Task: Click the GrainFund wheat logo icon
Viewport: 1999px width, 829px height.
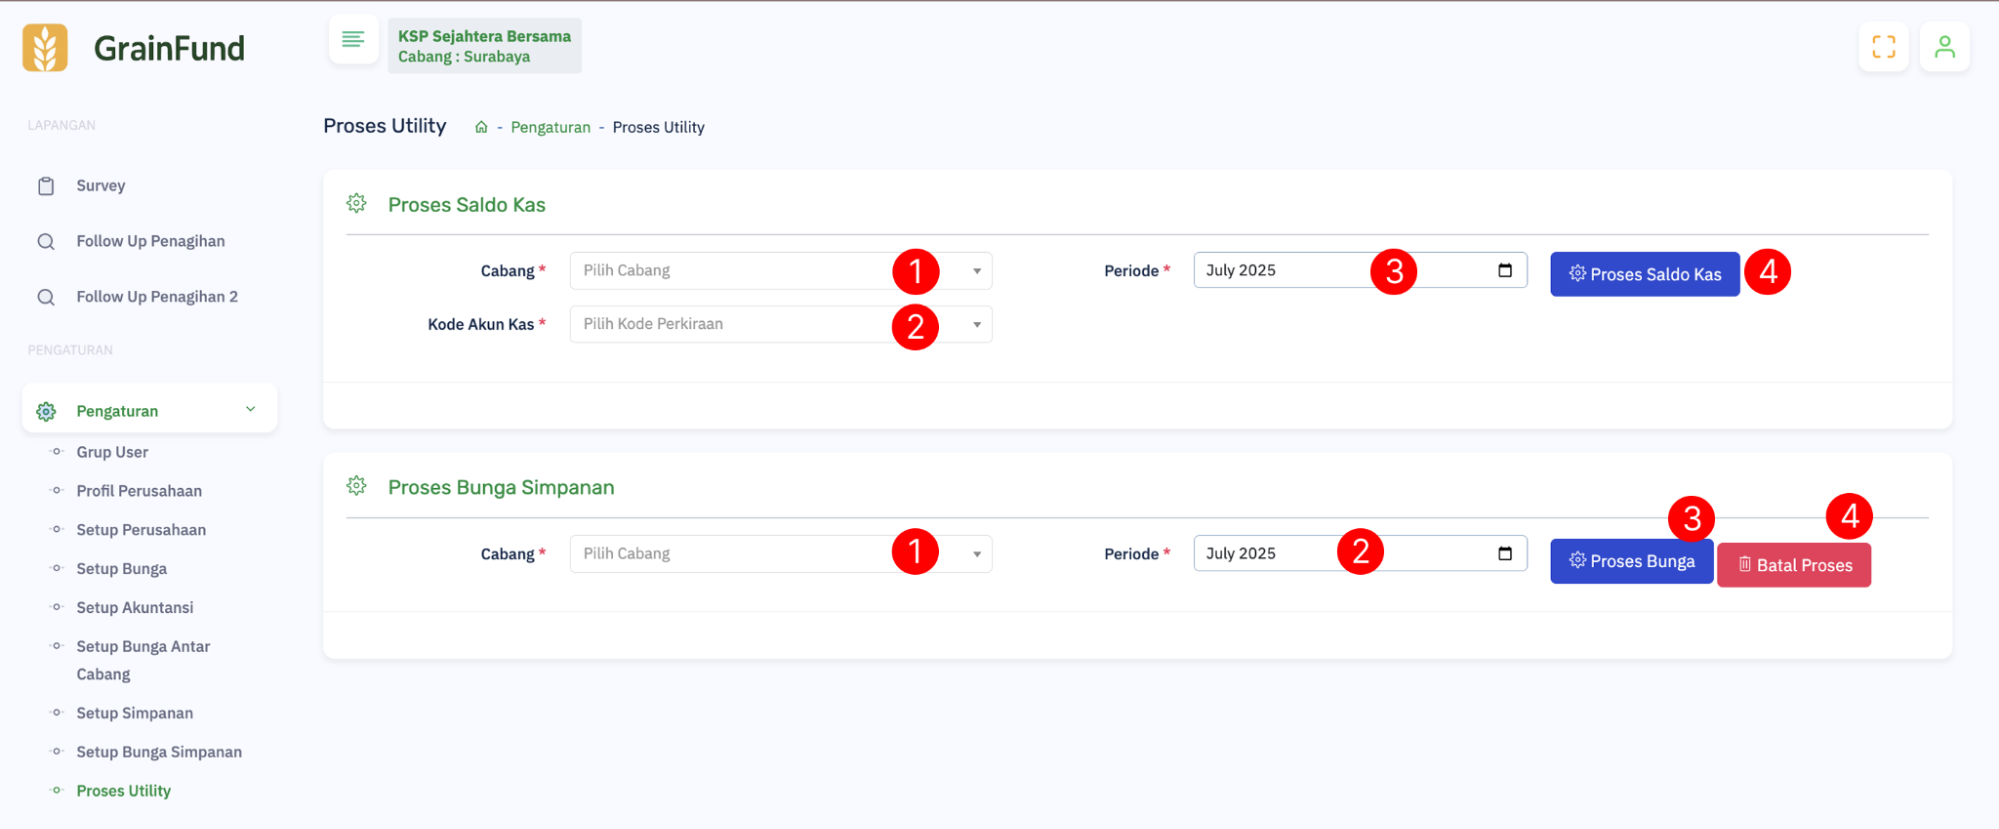Action: click(x=45, y=47)
